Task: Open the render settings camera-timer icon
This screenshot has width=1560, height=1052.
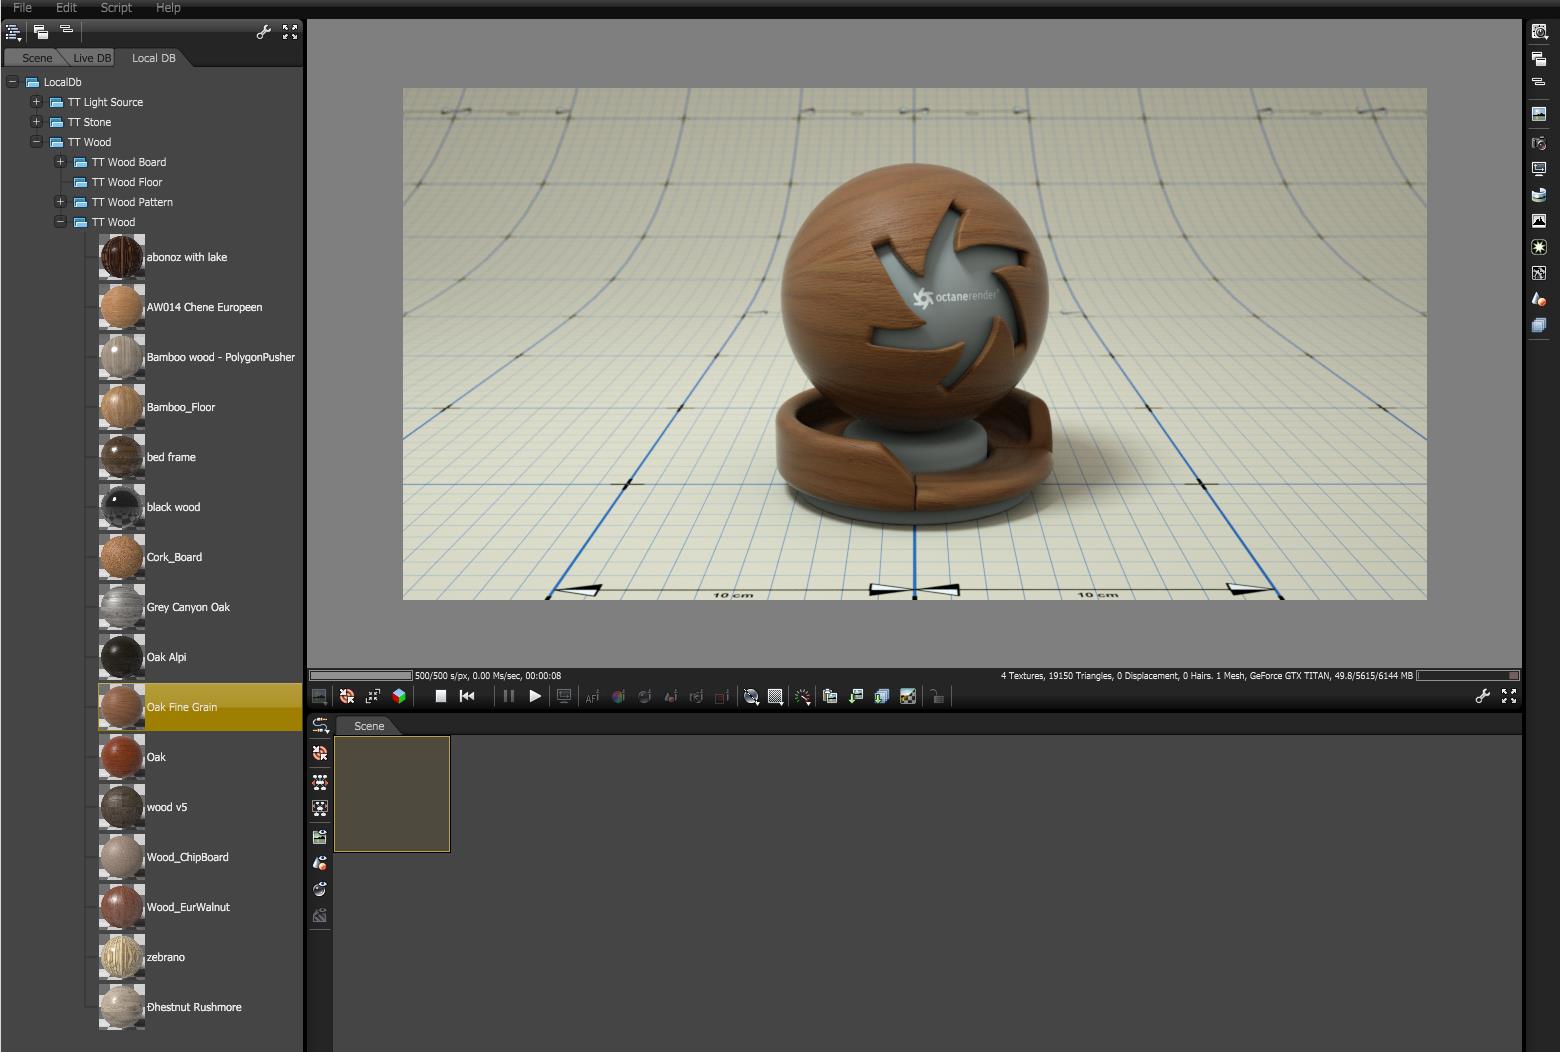Action: pyautogui.click(x=1539, y=32)
